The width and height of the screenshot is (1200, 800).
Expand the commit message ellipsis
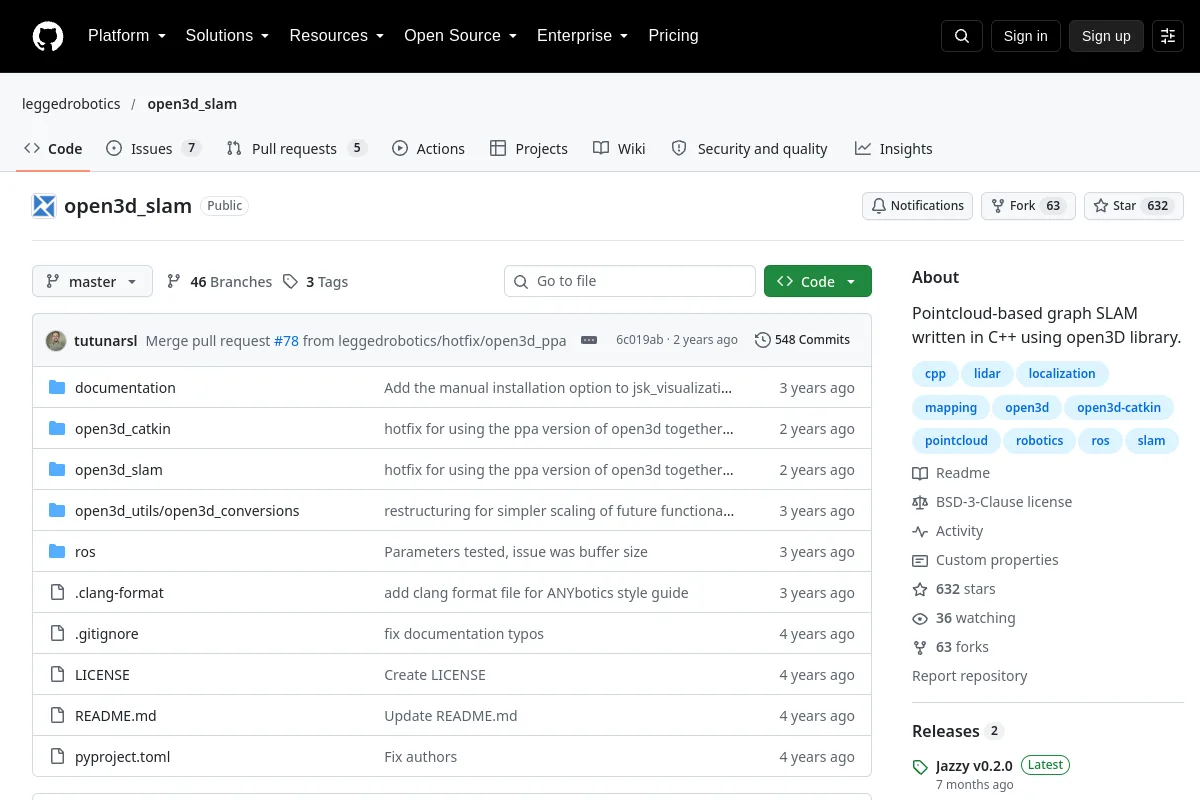tap(589, 340)
